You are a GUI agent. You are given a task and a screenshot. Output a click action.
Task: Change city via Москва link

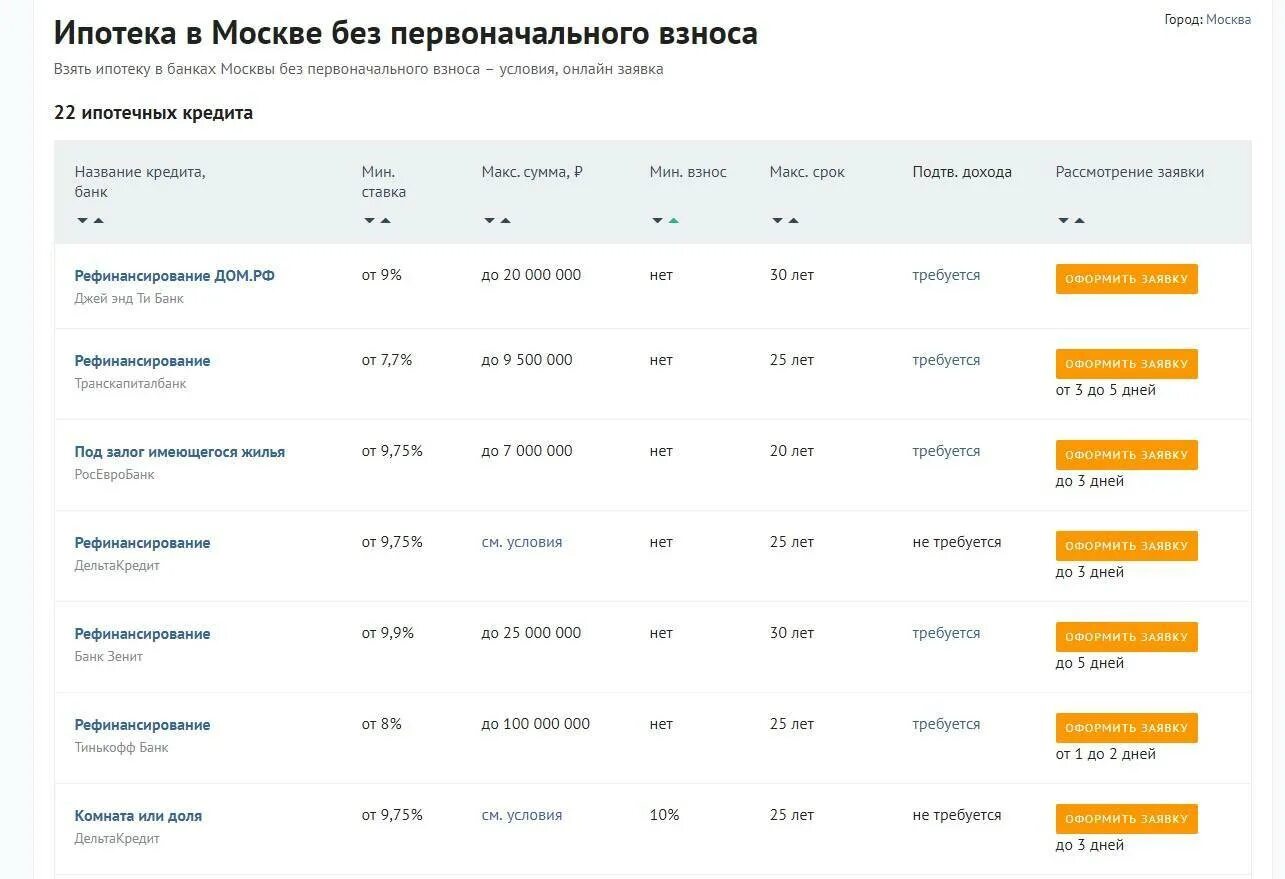coord(1228,19)
